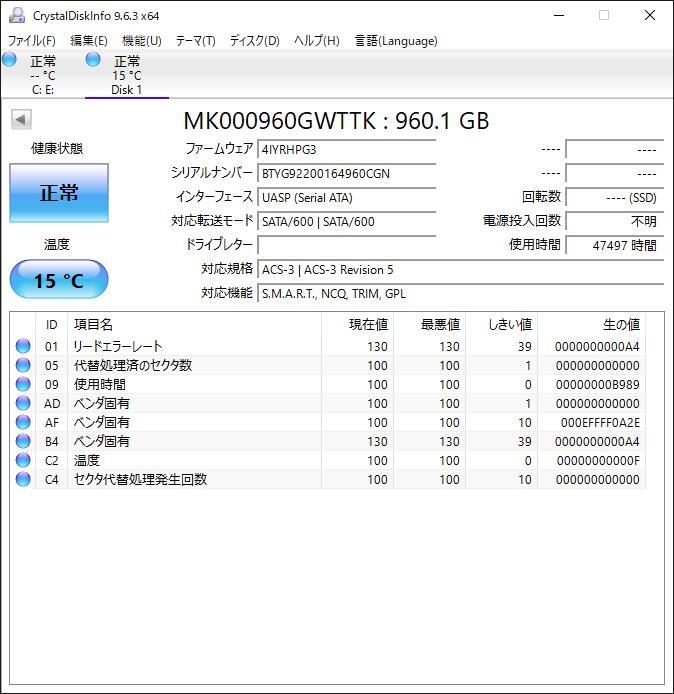
Task: Select the セクタ代替処理発生回数 row name
Action: [x=140, y=479]
